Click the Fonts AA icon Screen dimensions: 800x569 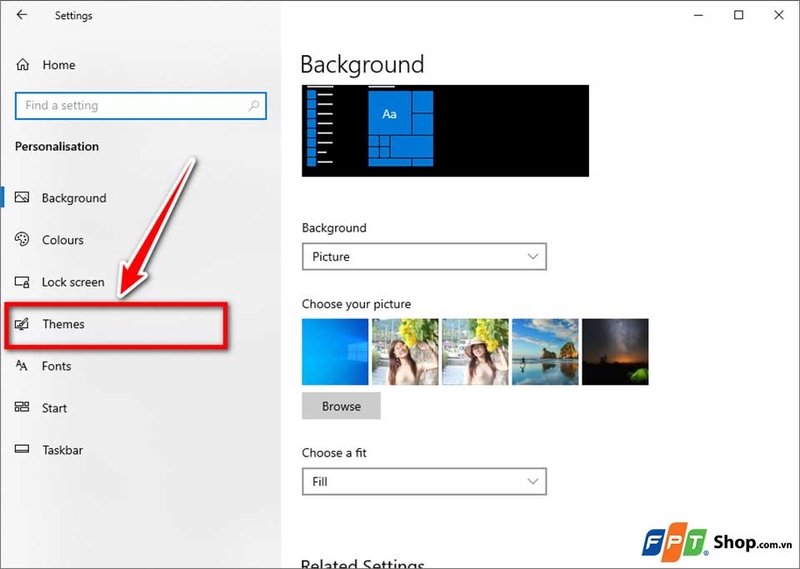click(21, 365)
